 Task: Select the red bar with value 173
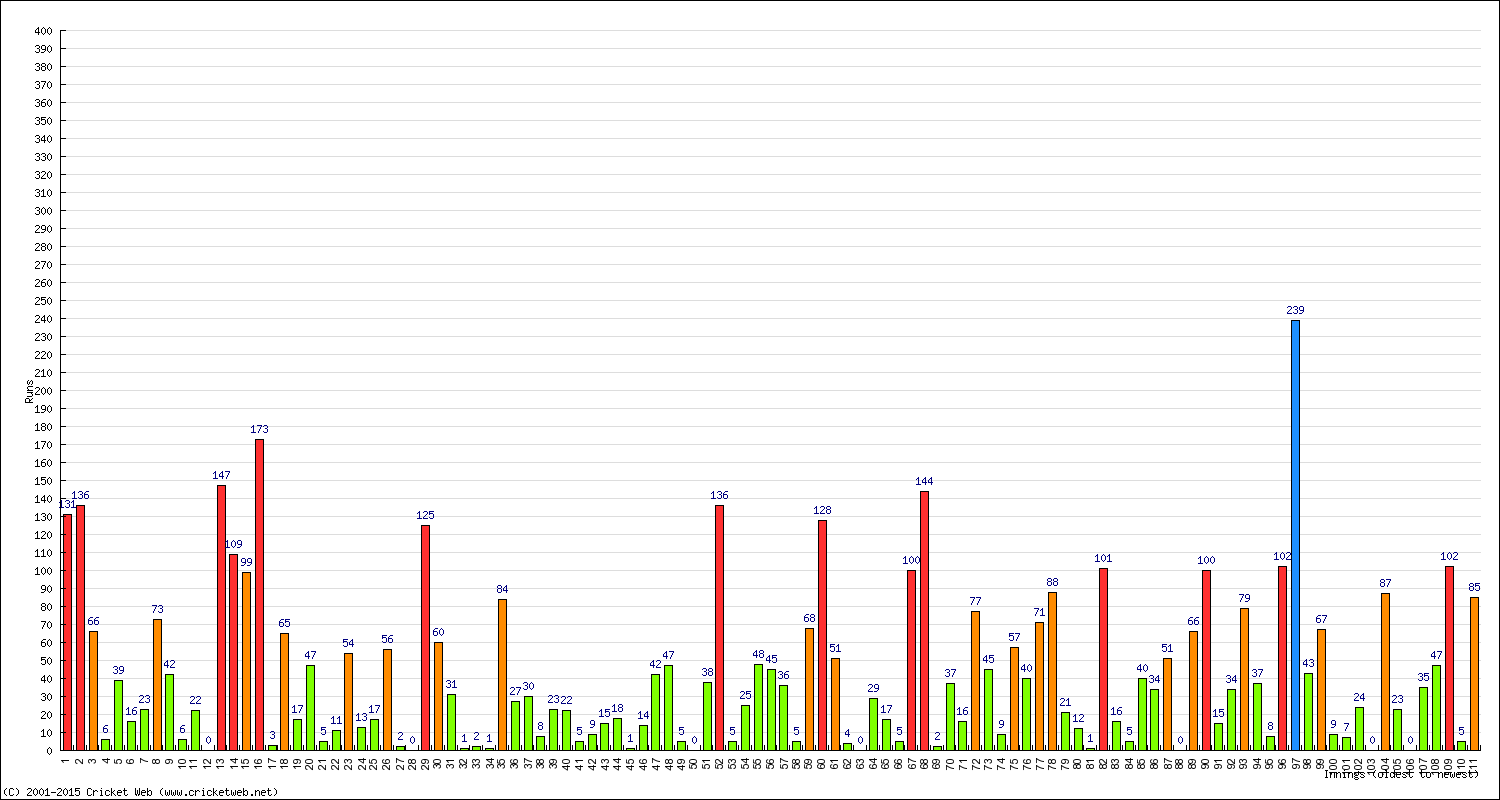pos(259,594)
